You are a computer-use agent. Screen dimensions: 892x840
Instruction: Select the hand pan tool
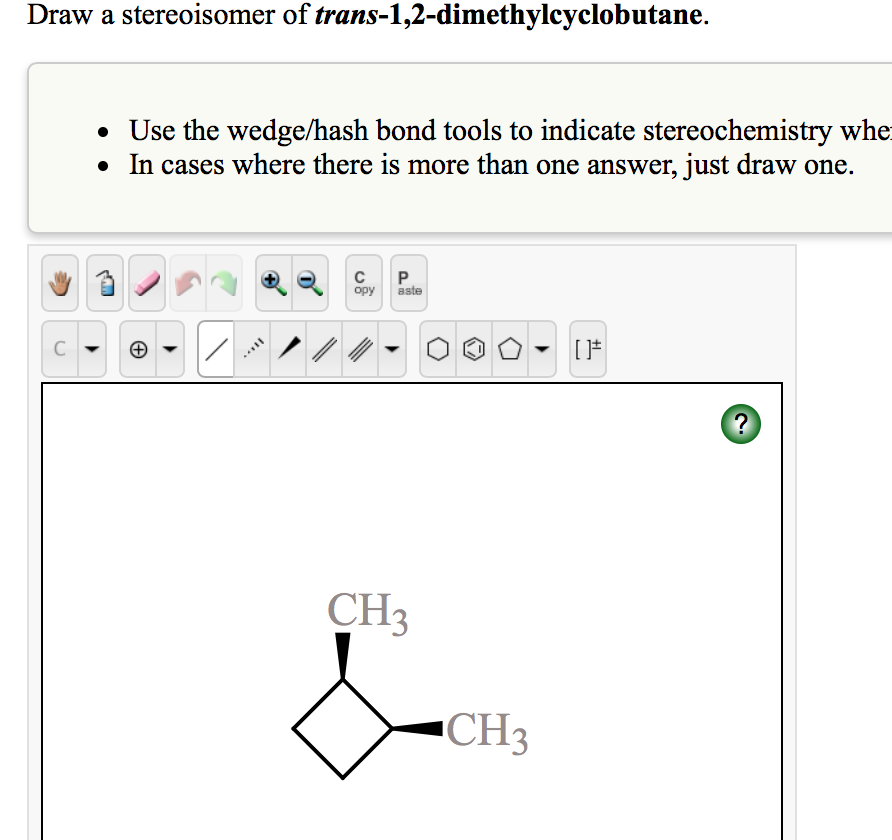59,282
